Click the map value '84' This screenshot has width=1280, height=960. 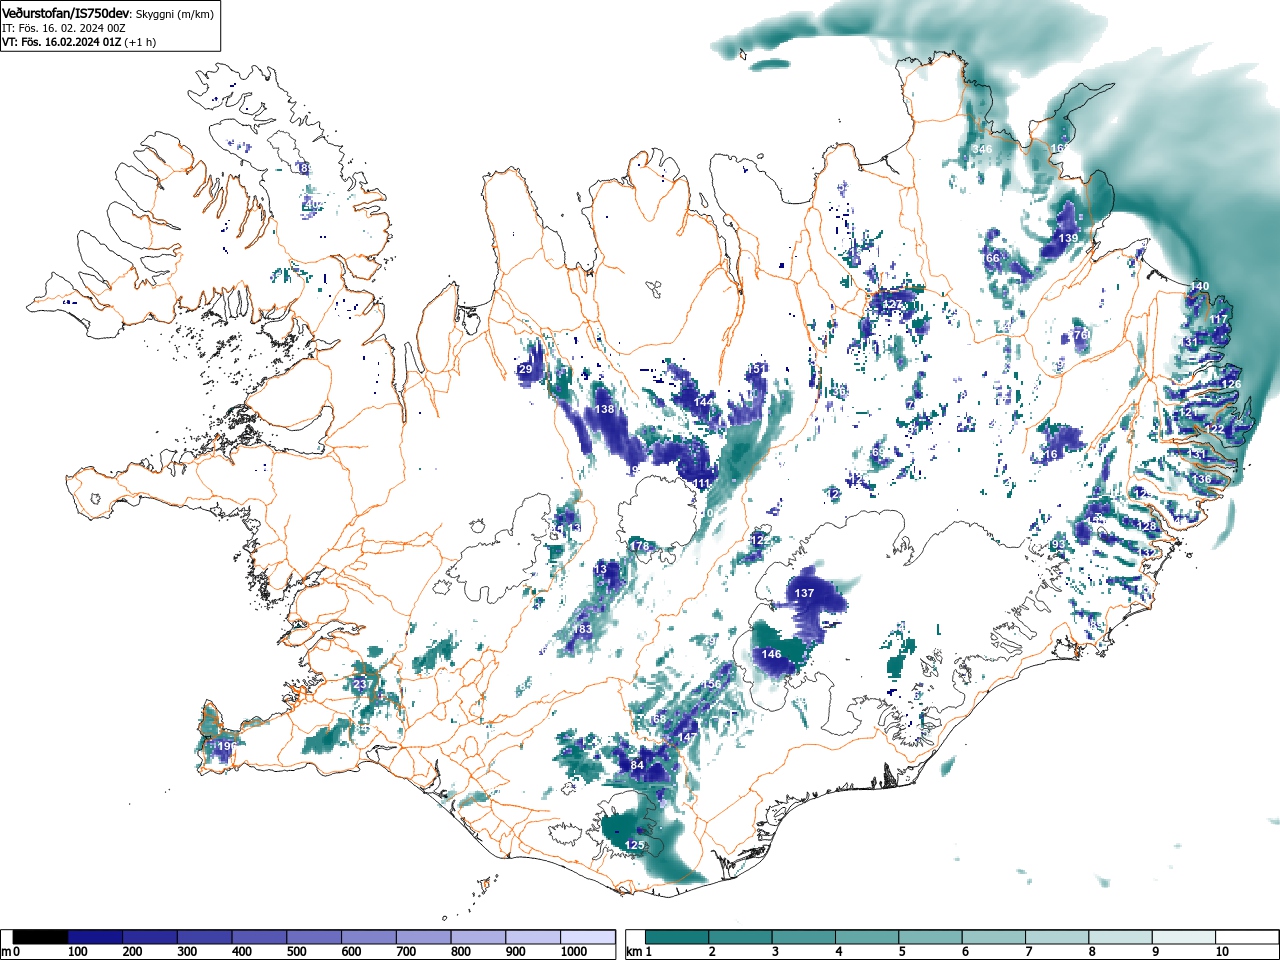tap(637, 766)
